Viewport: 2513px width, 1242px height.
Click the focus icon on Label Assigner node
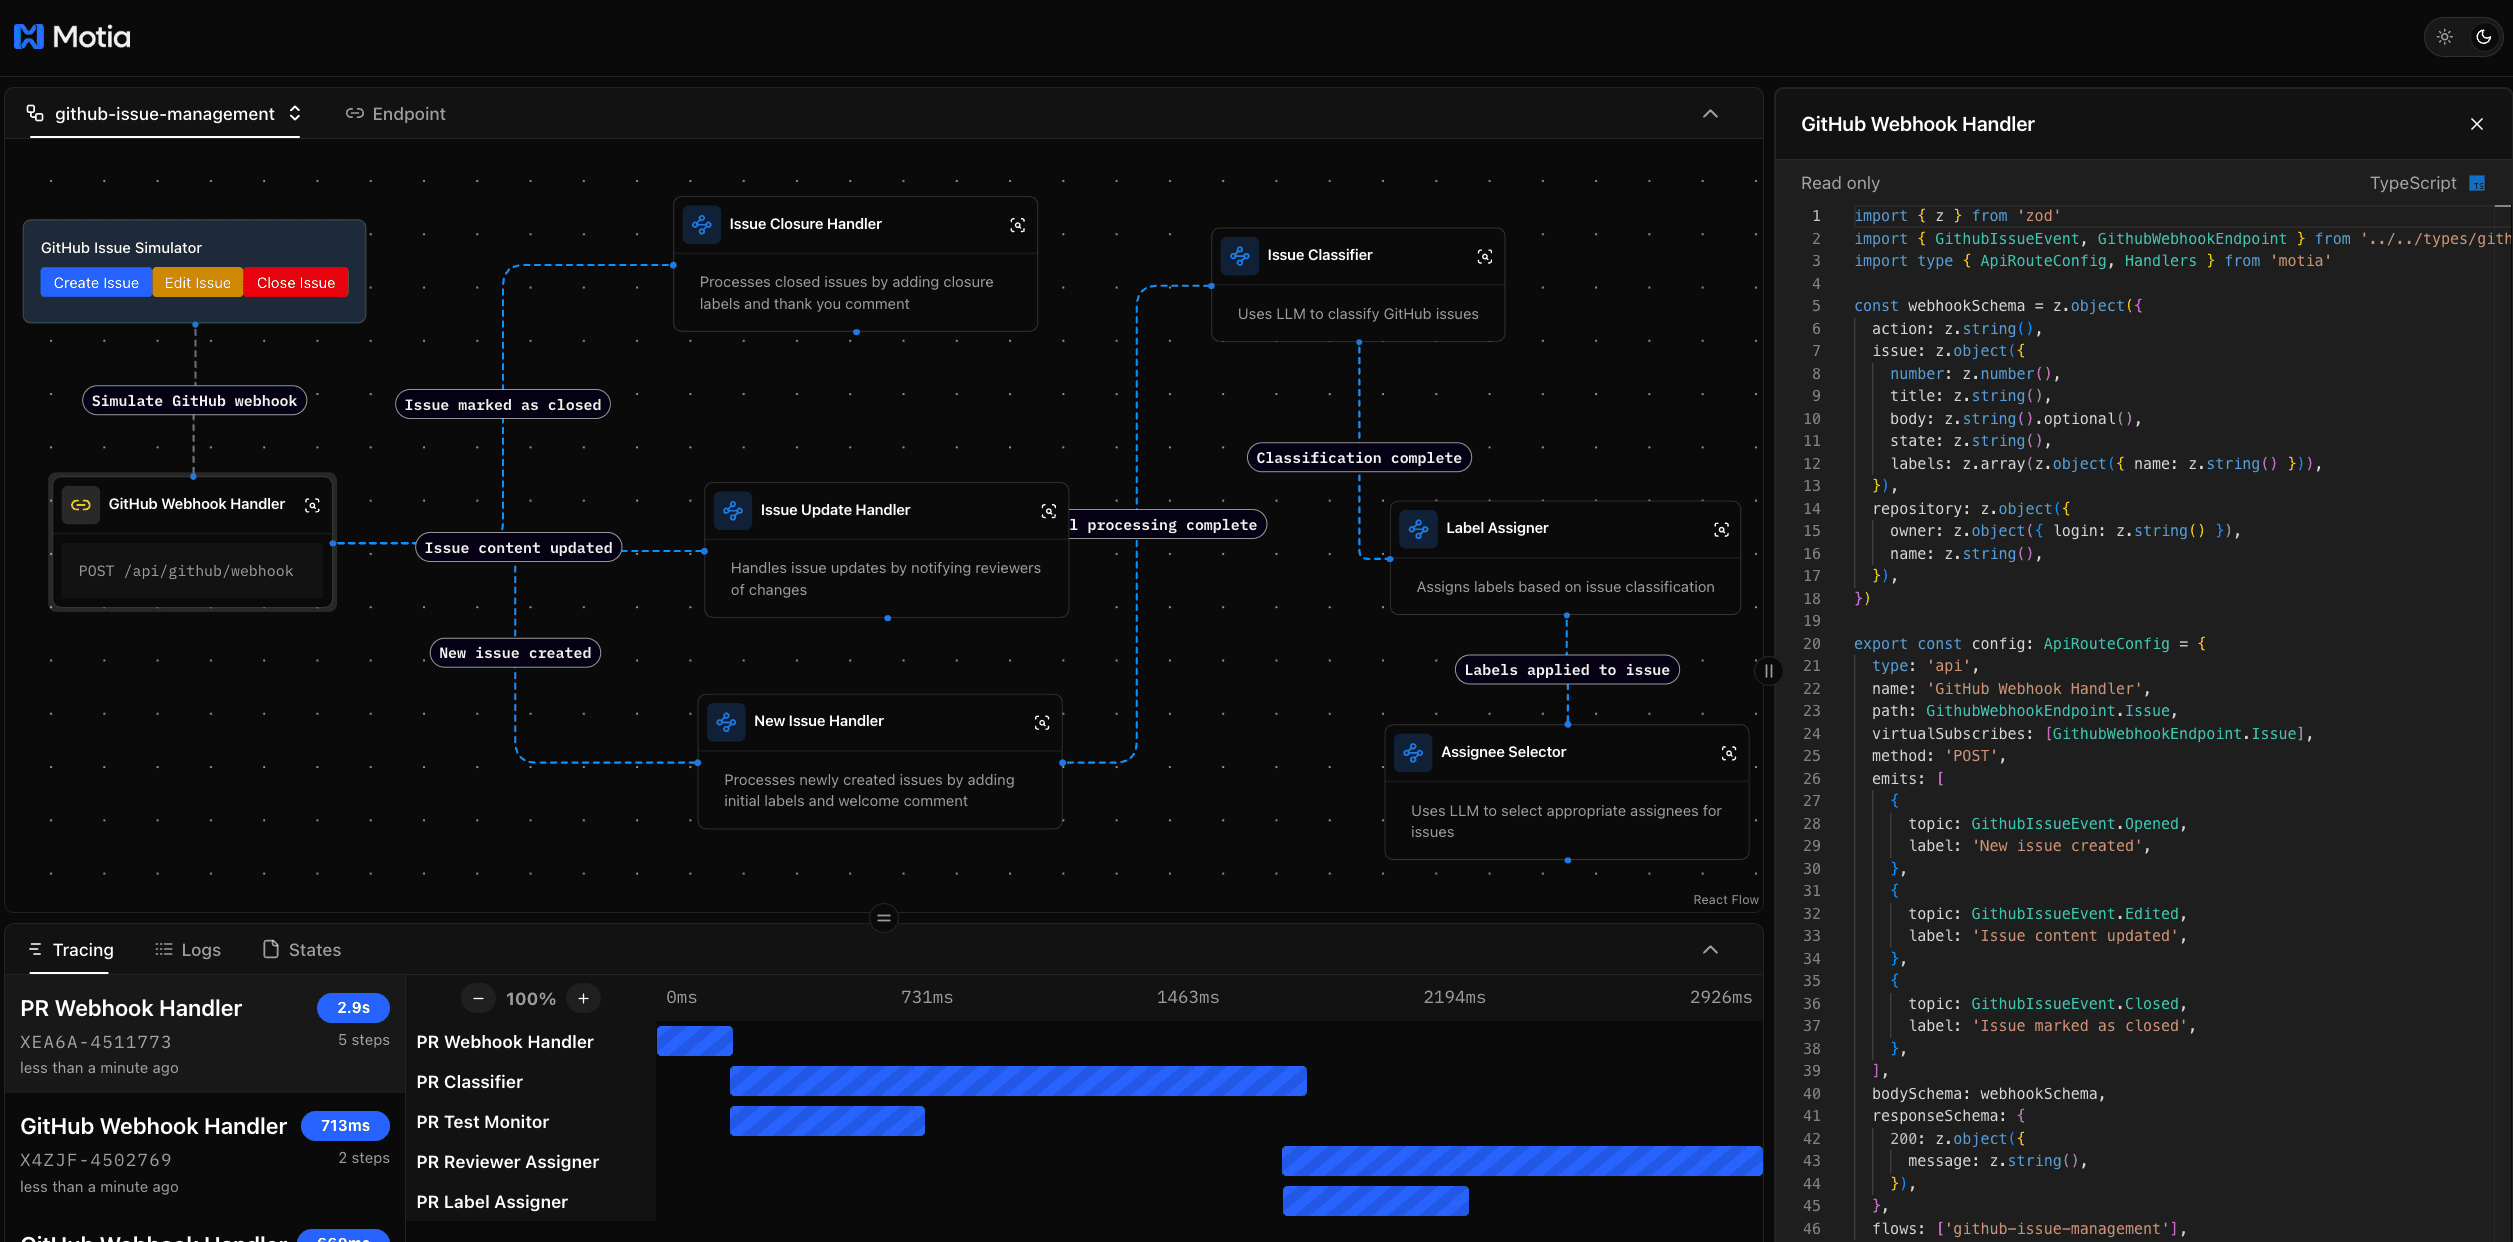[1722, 530]
